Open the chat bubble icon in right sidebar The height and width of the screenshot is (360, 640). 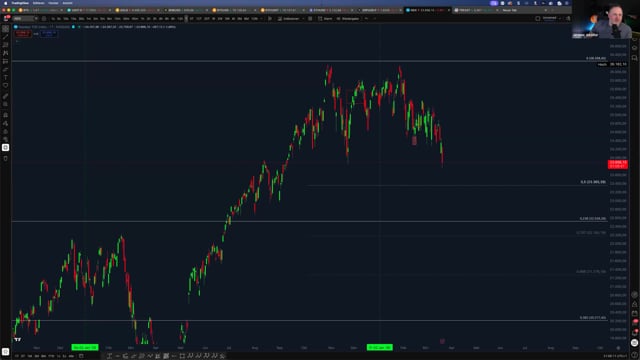point(635,58)
